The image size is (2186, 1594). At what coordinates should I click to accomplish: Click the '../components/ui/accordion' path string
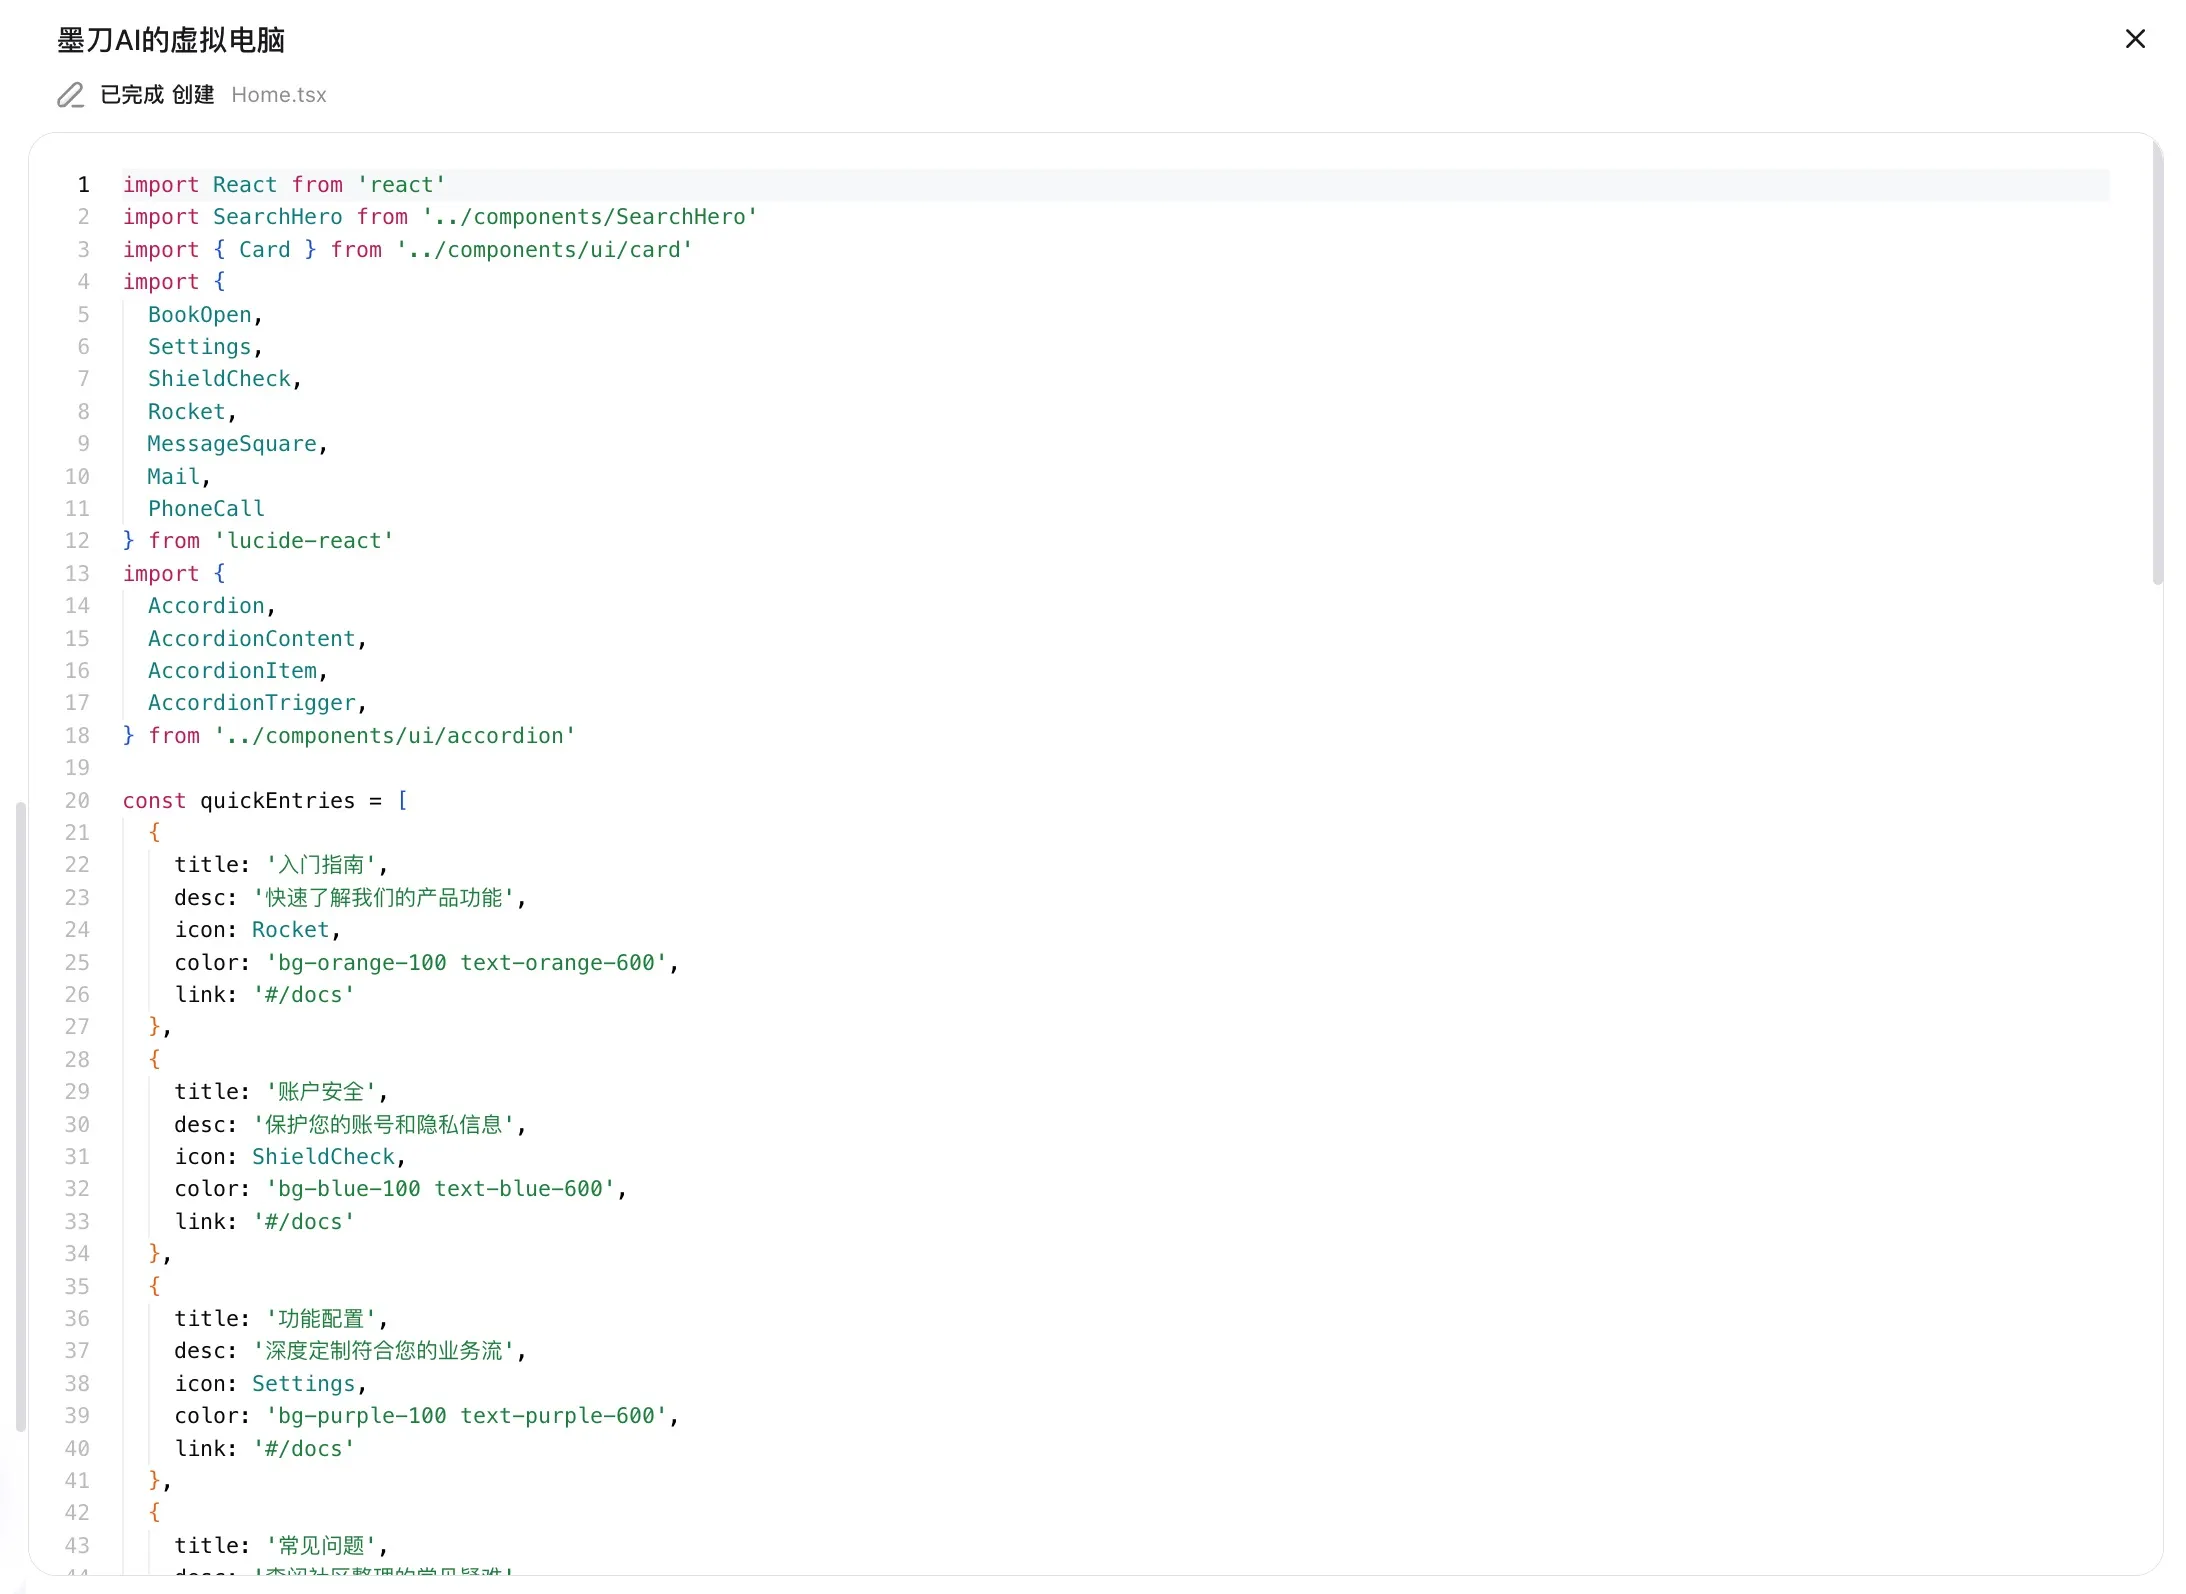[x=395, y=736]
